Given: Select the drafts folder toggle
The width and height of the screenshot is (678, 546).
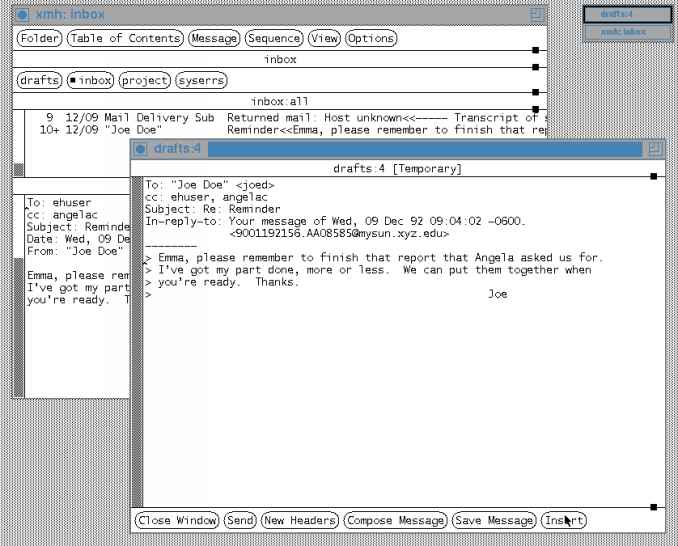Looking at the screenshot, I should point(38,80).
